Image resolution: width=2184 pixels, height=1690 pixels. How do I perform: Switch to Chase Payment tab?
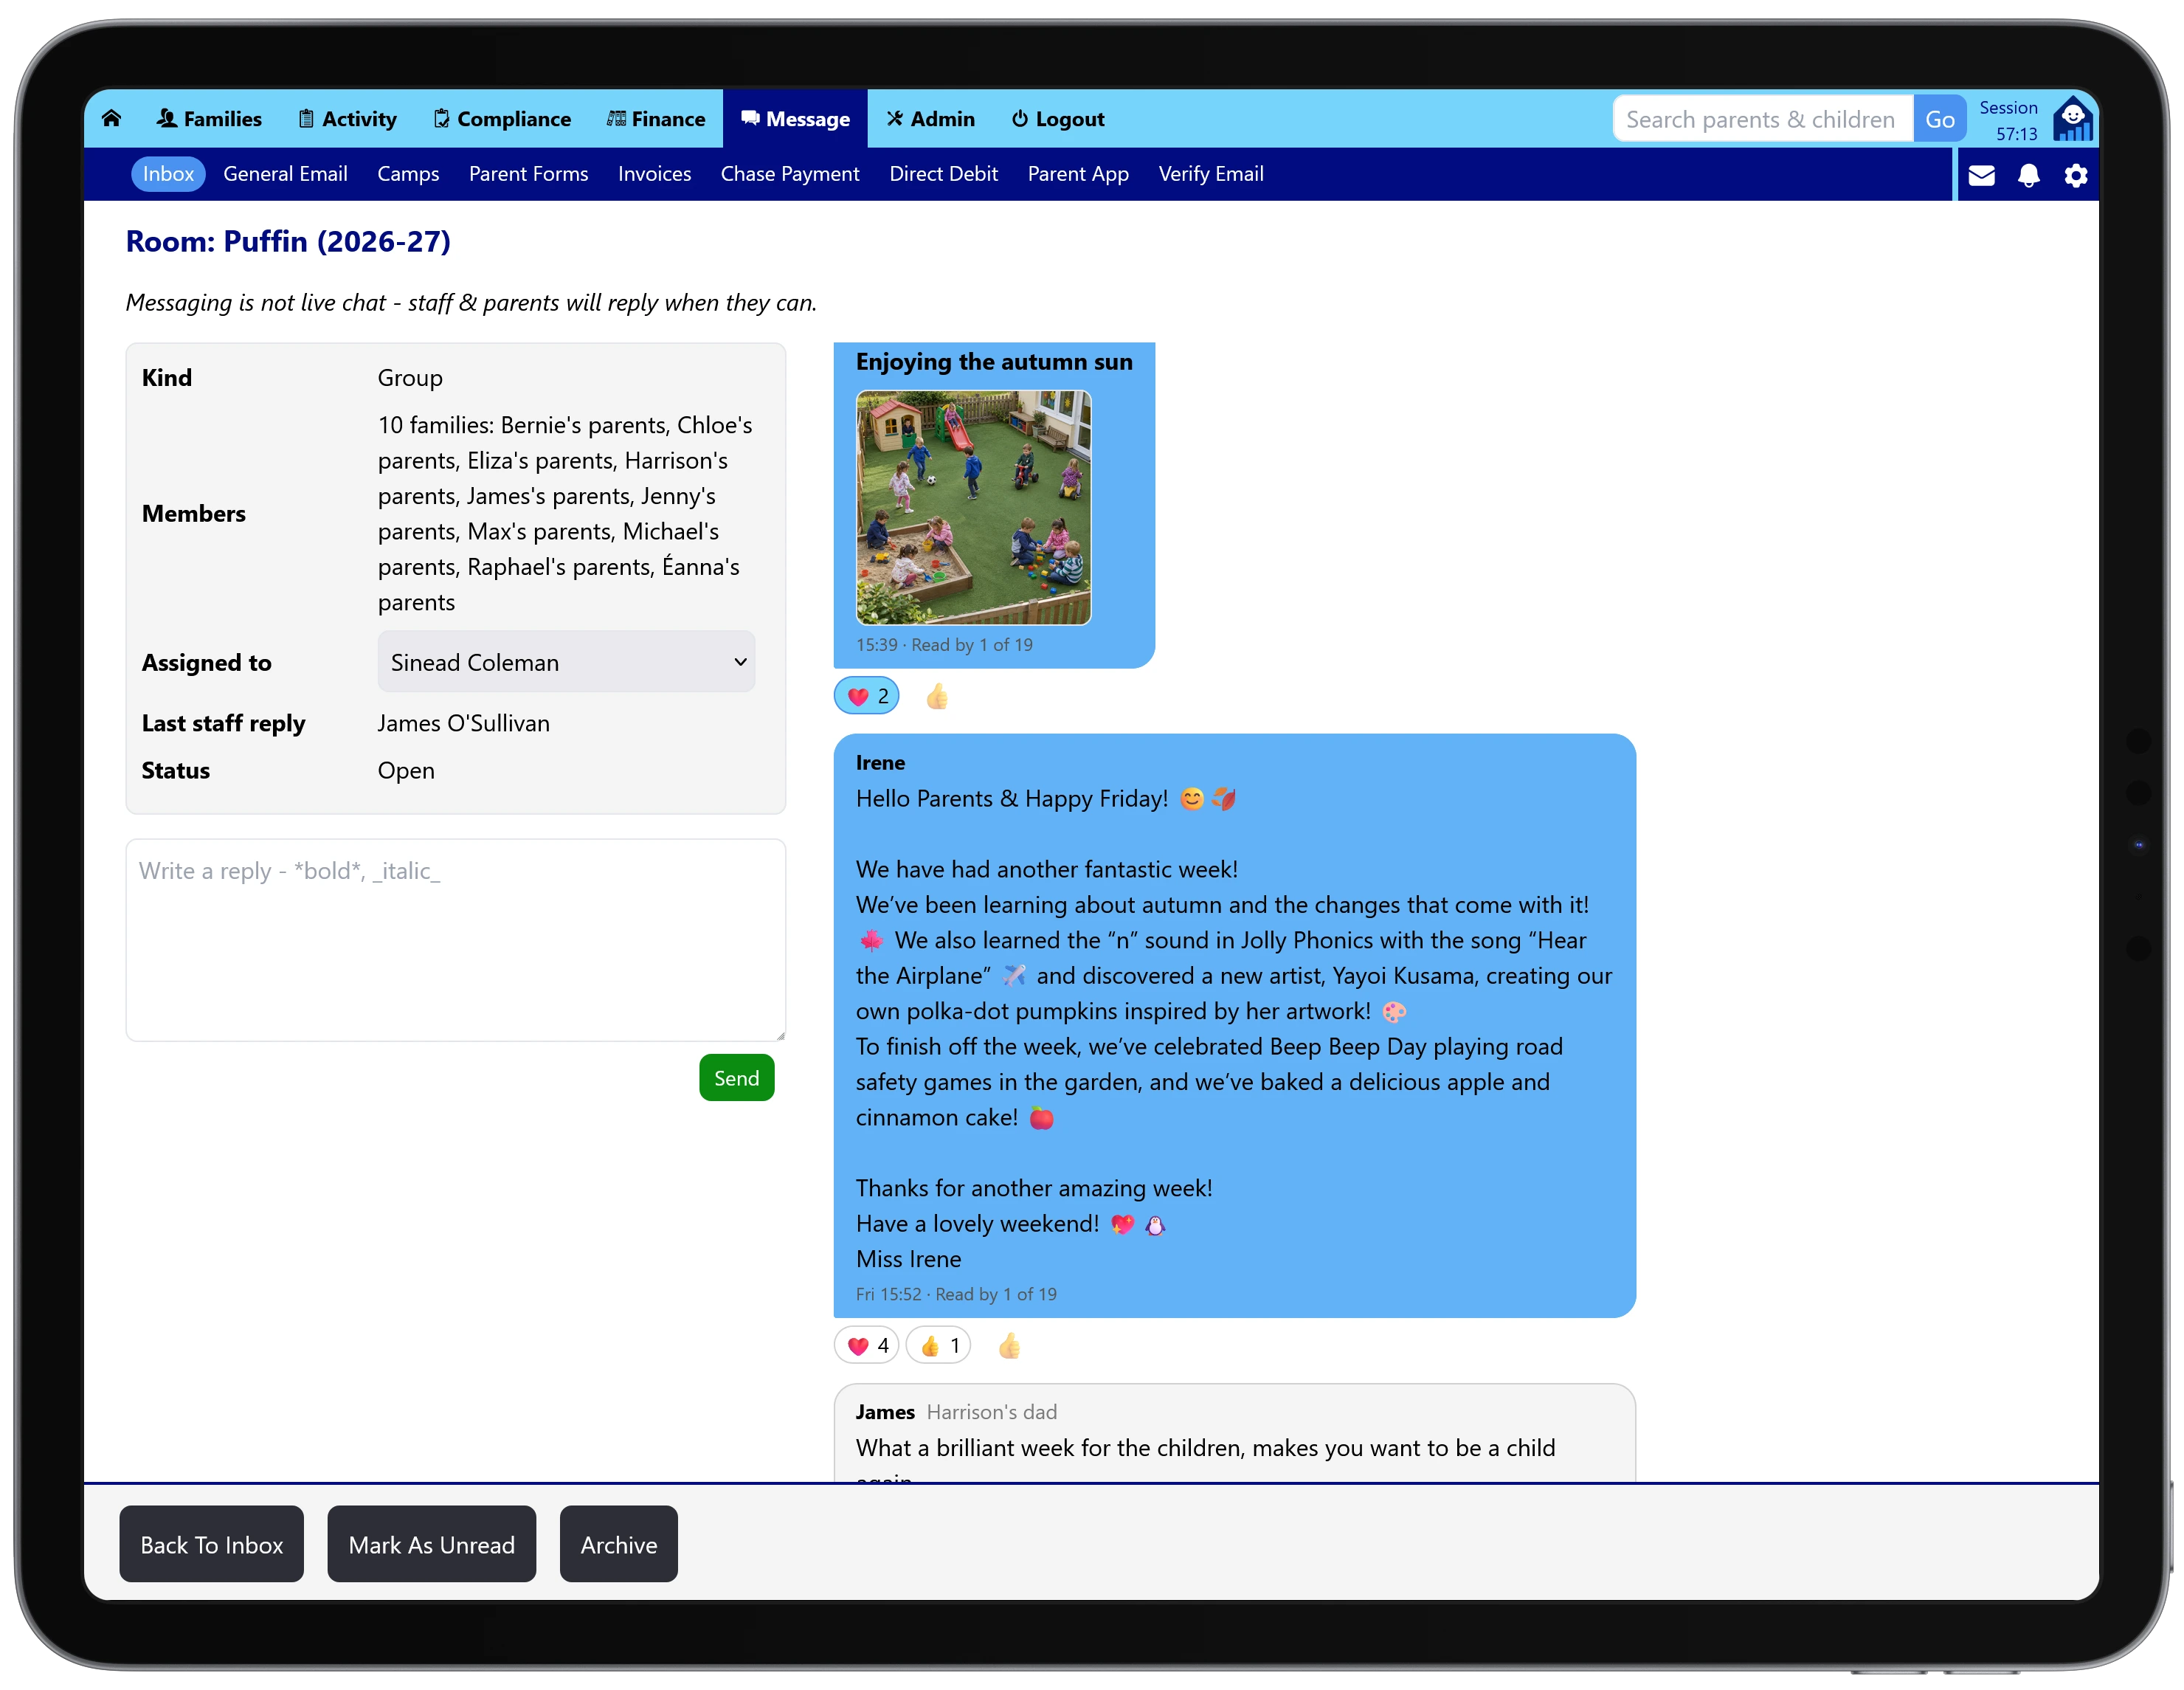click(x=790, y=174)
